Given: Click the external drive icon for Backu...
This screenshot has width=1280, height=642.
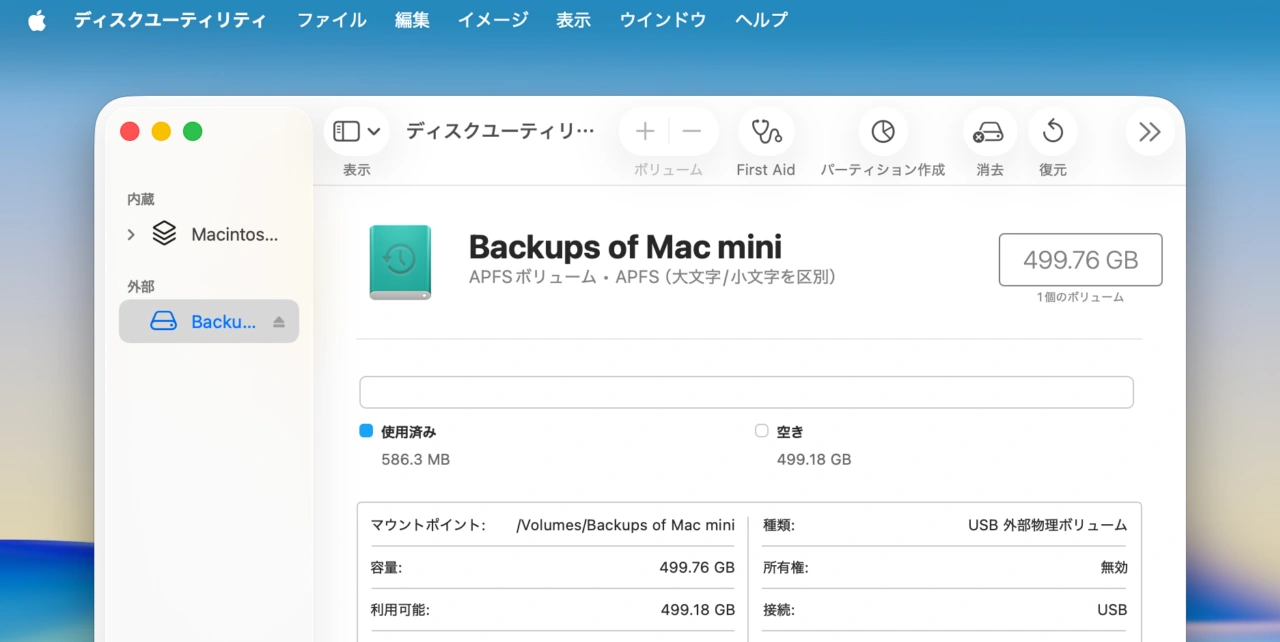Looking at the screenshot, I should 161,321.
